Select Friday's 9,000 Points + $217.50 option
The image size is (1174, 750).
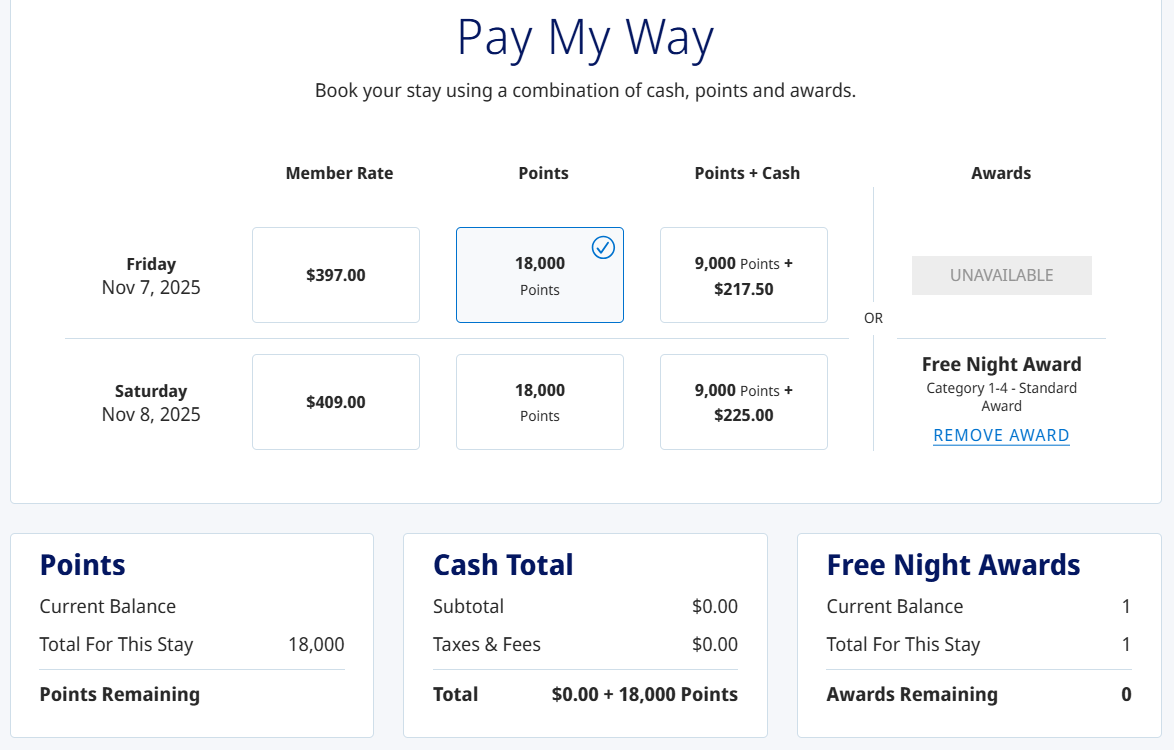(744, 274)
